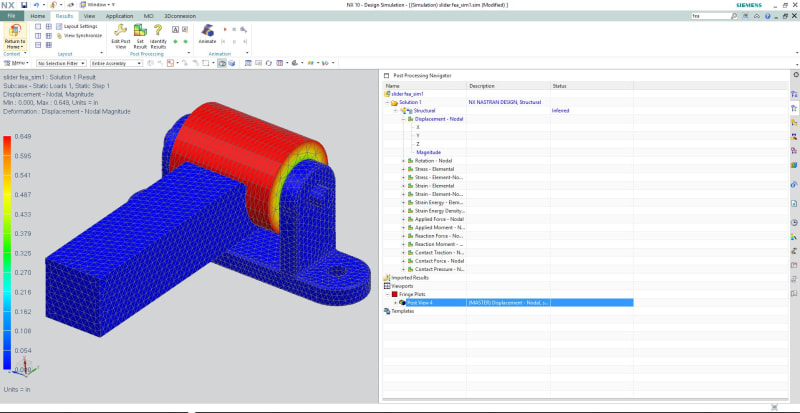Click the Undo arrow icon
Image resolution: width=800 pixels, height=413 pixels.
(36, 4)
